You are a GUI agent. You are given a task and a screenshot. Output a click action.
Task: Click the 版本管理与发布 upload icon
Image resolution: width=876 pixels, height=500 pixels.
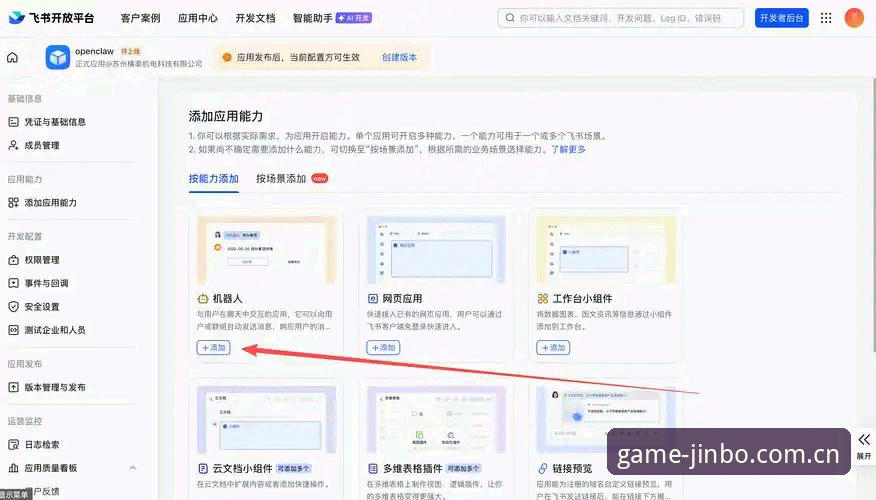[x=13, y=387]
